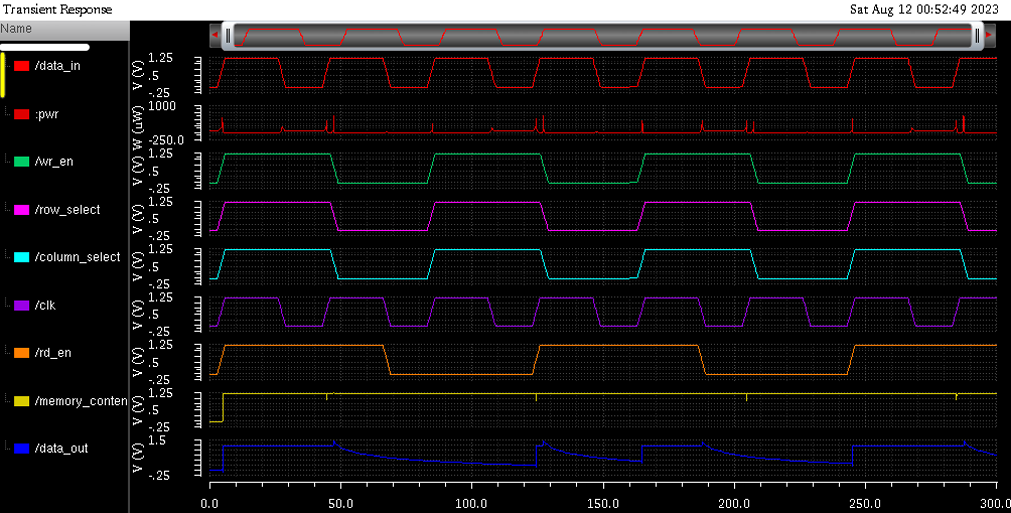Click the green /wr_en color swatch
This screenshot has height=513, width=1011.
pos(22,162)
